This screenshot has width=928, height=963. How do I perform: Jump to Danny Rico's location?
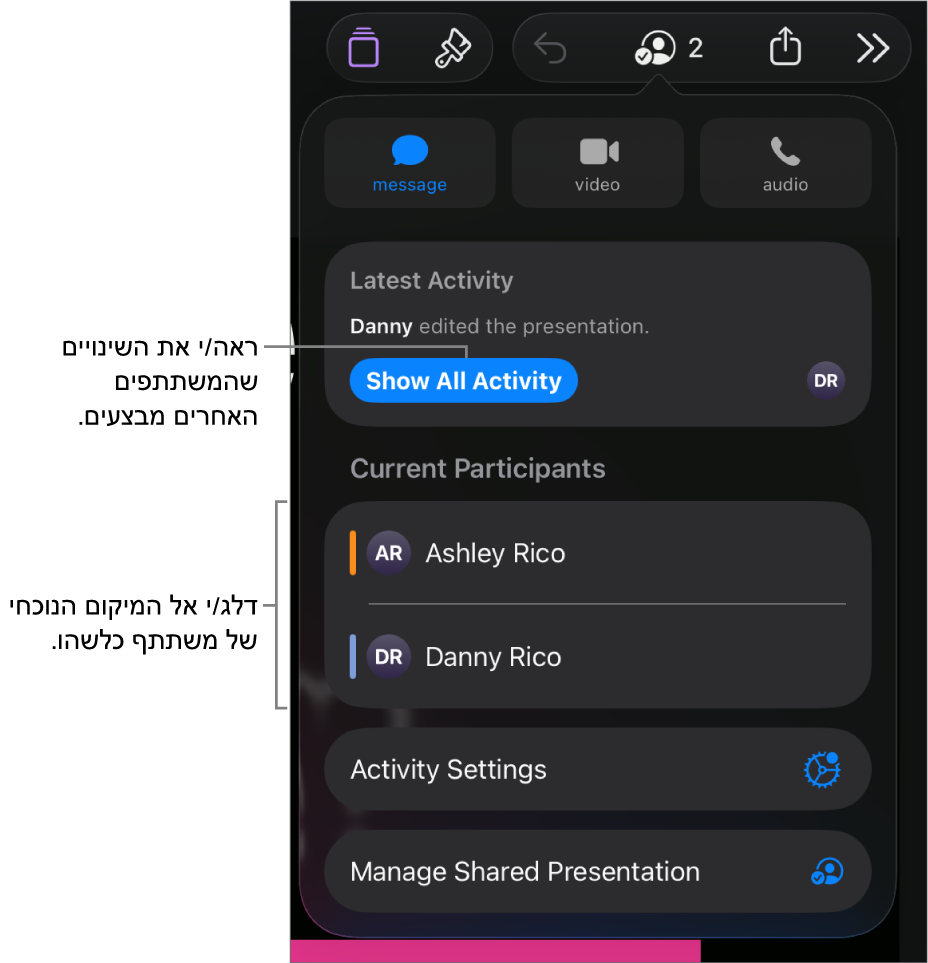point(598,657)
